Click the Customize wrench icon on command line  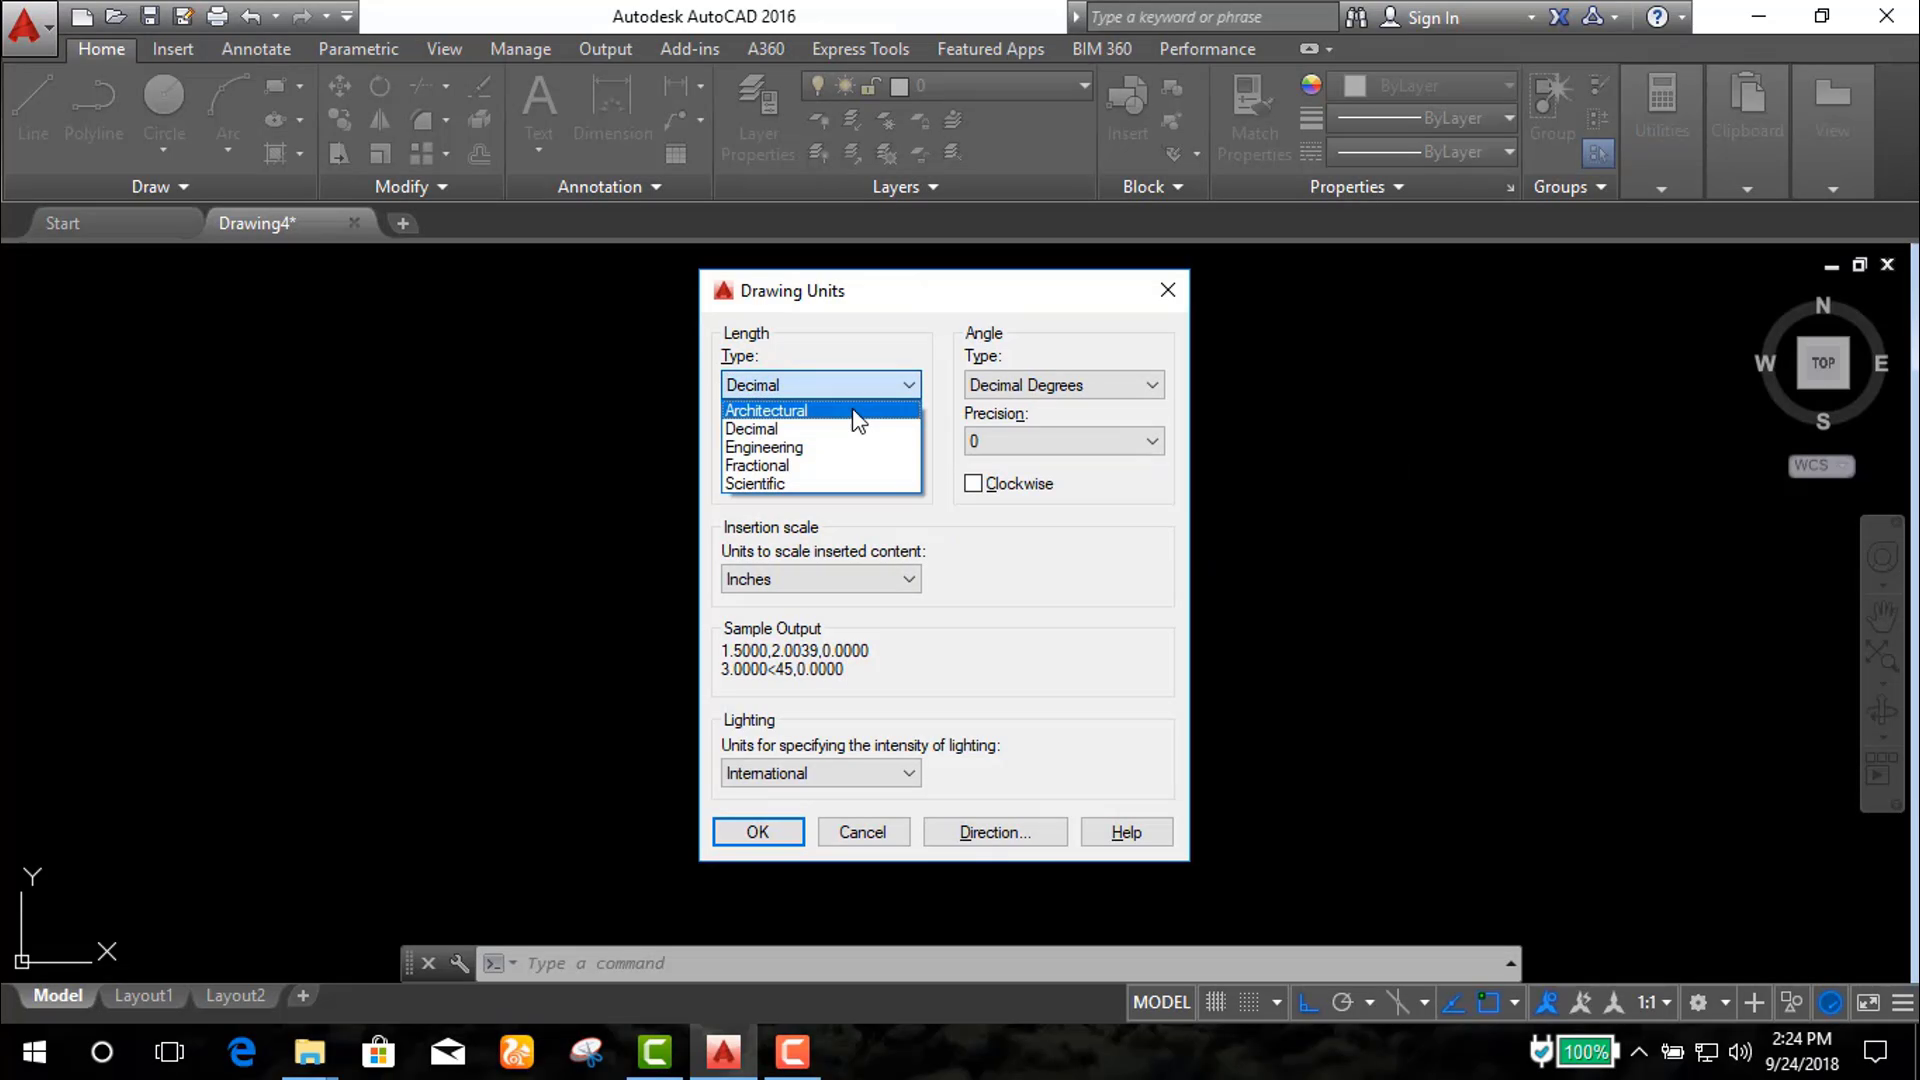[x=459, y=963]
